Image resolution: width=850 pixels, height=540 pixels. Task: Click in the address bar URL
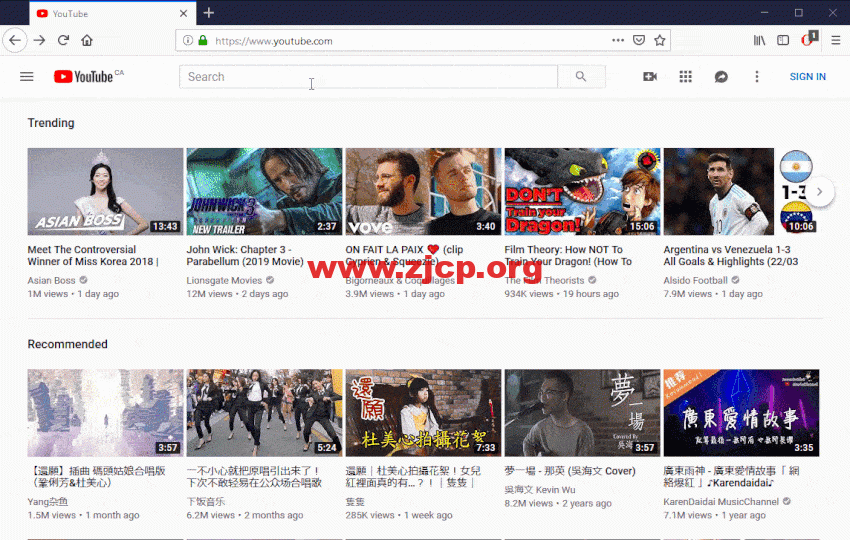[274, 41]
